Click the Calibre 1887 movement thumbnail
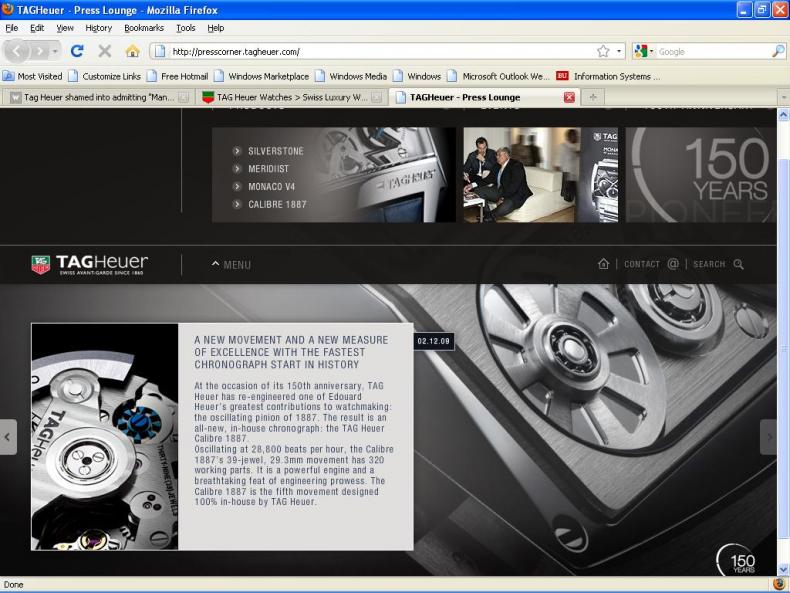The width and height of the screenshot is (790, 593). [x=104, y=436]
